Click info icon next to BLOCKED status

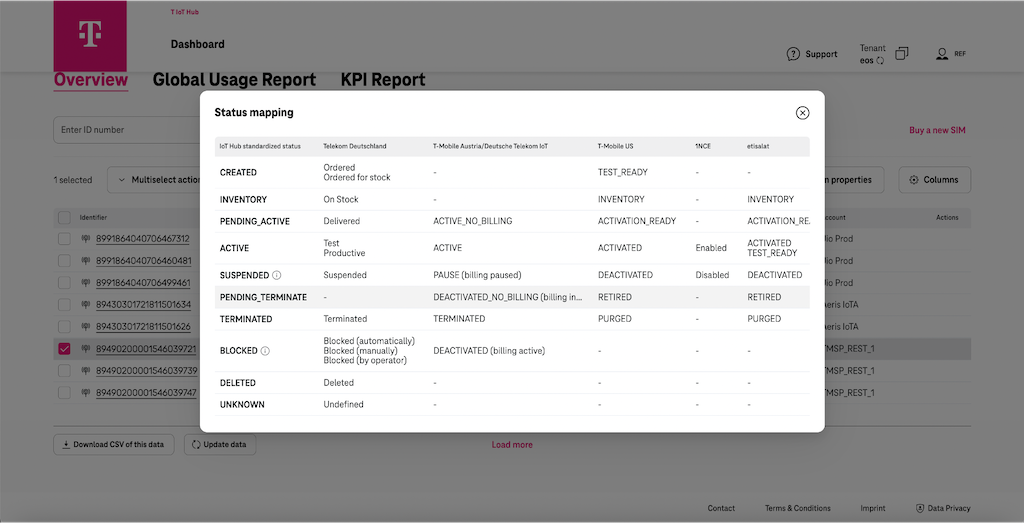265,351
